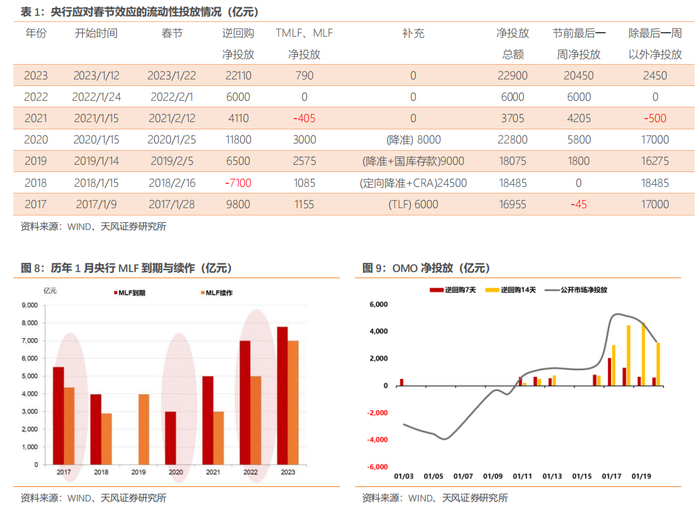
Task: Select the cell (降准) 8000
Action: [413, 140]
